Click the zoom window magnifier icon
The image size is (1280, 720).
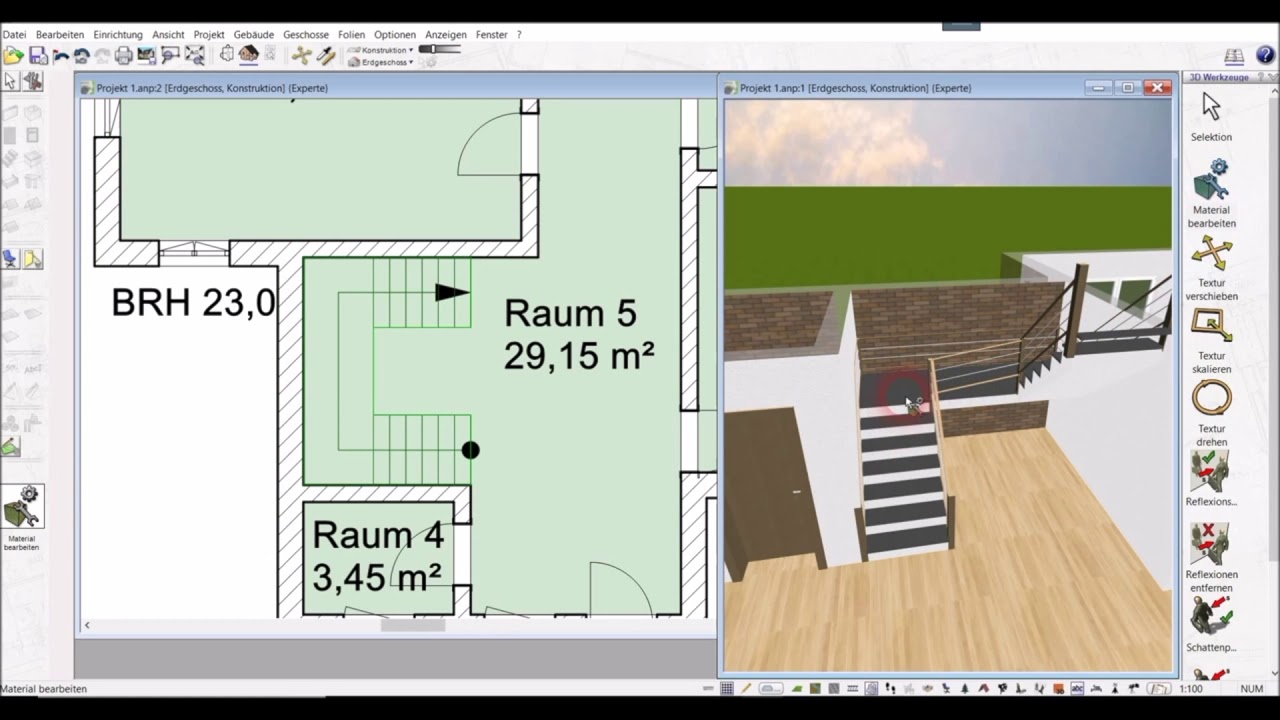(170, 55)
